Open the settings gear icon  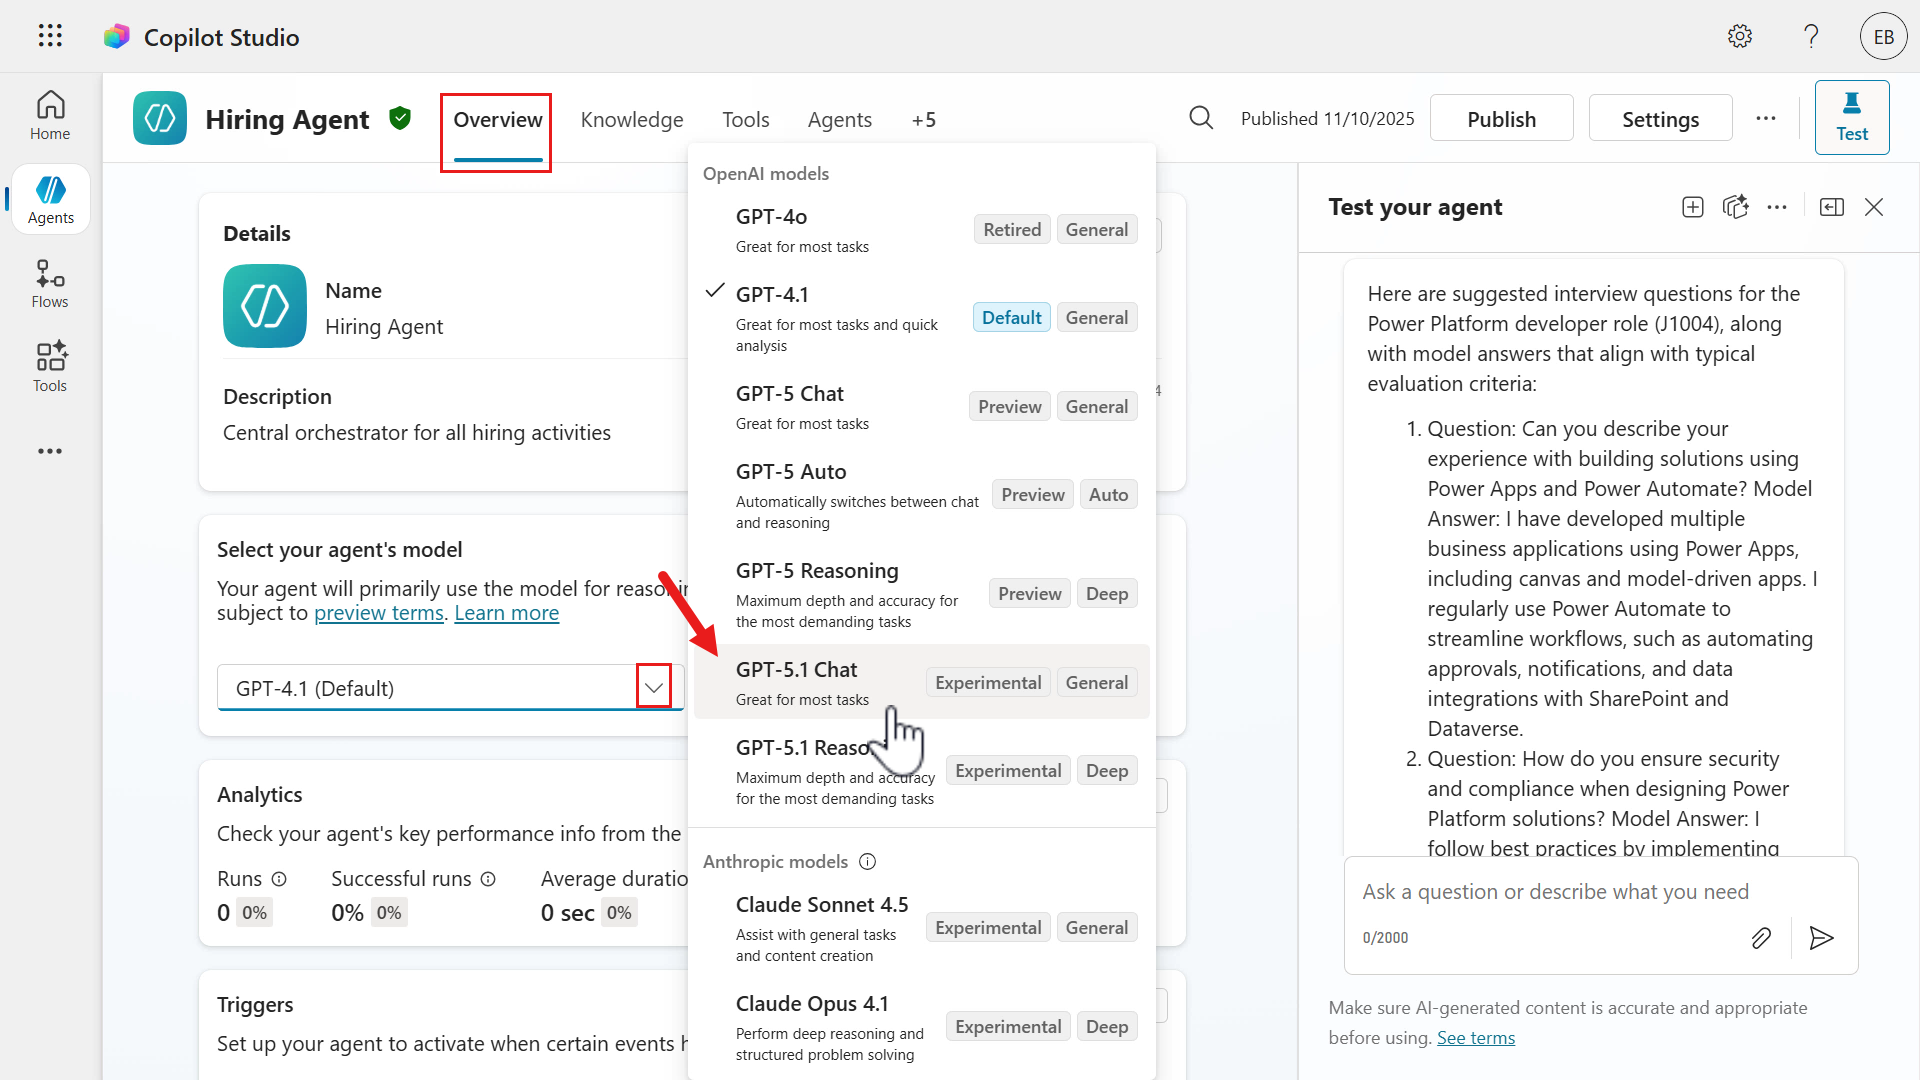(x=1740, y=36)
